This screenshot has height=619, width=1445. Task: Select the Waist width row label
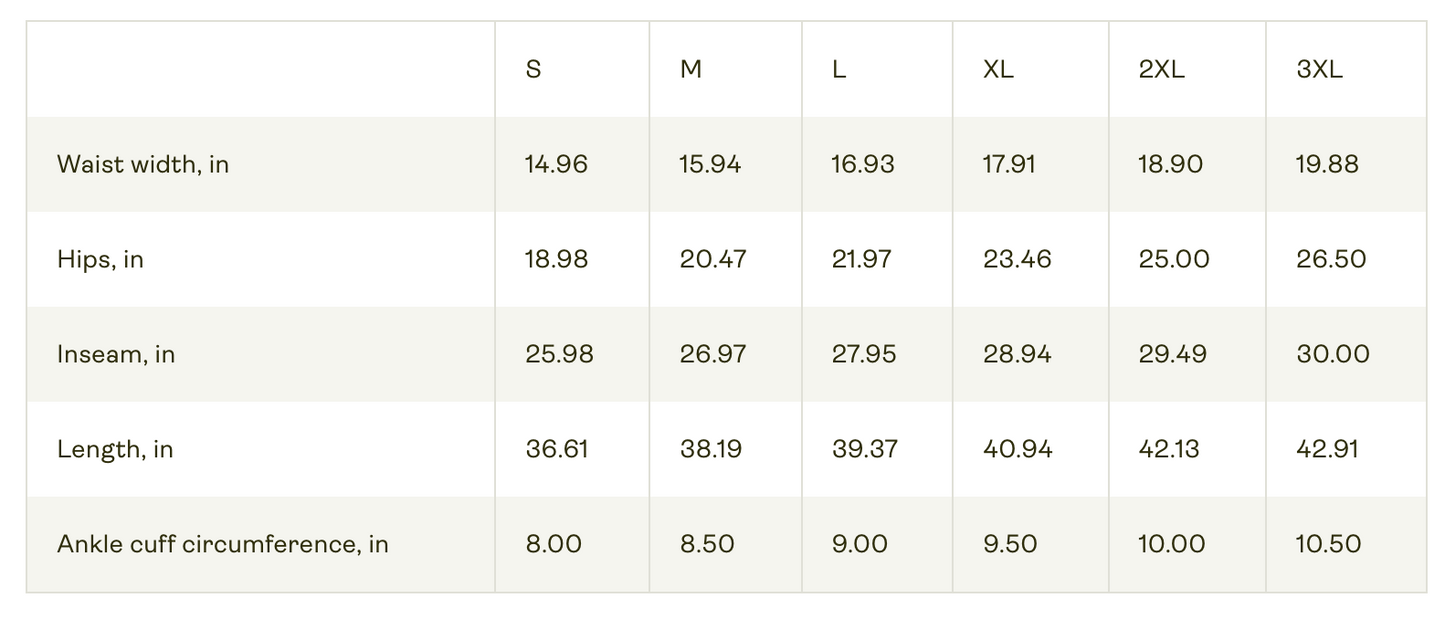point(143,164)
